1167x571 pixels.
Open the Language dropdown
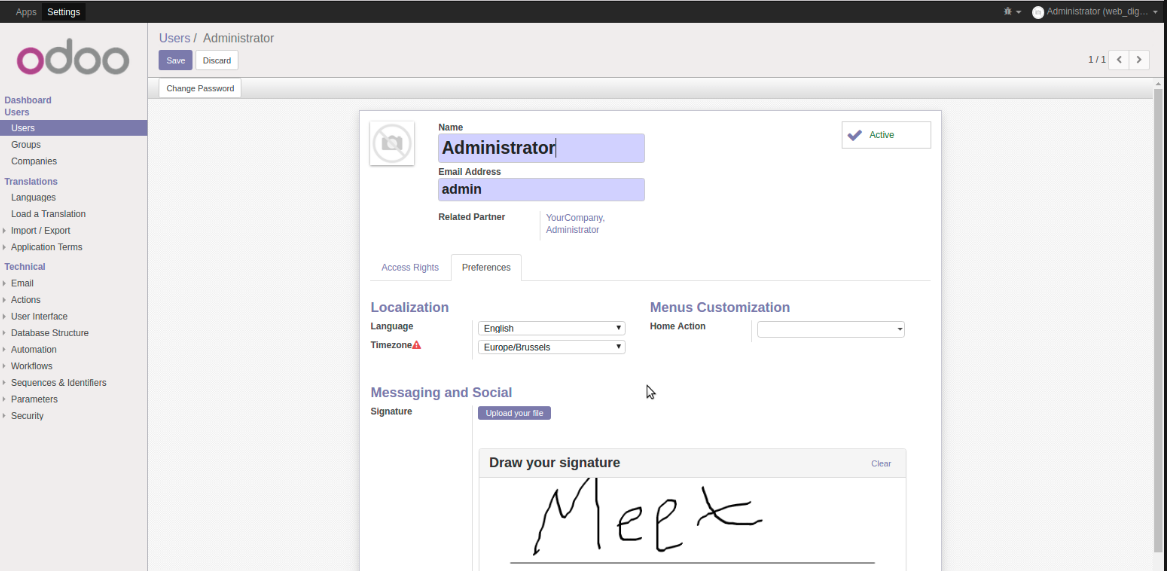pyautogui.click(x=551, y=328)
